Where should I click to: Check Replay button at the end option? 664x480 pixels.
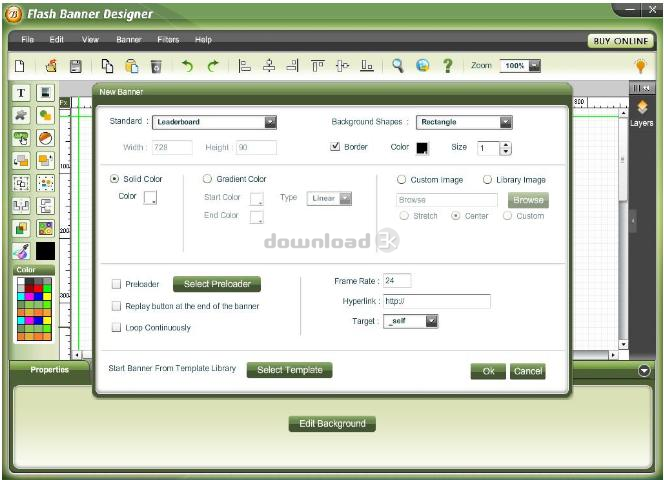click(x=116, y=306)
